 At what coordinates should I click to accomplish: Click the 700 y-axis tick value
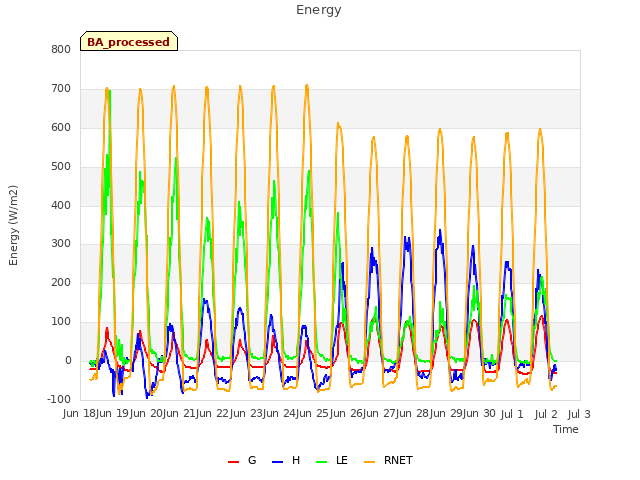coord(61,89)
